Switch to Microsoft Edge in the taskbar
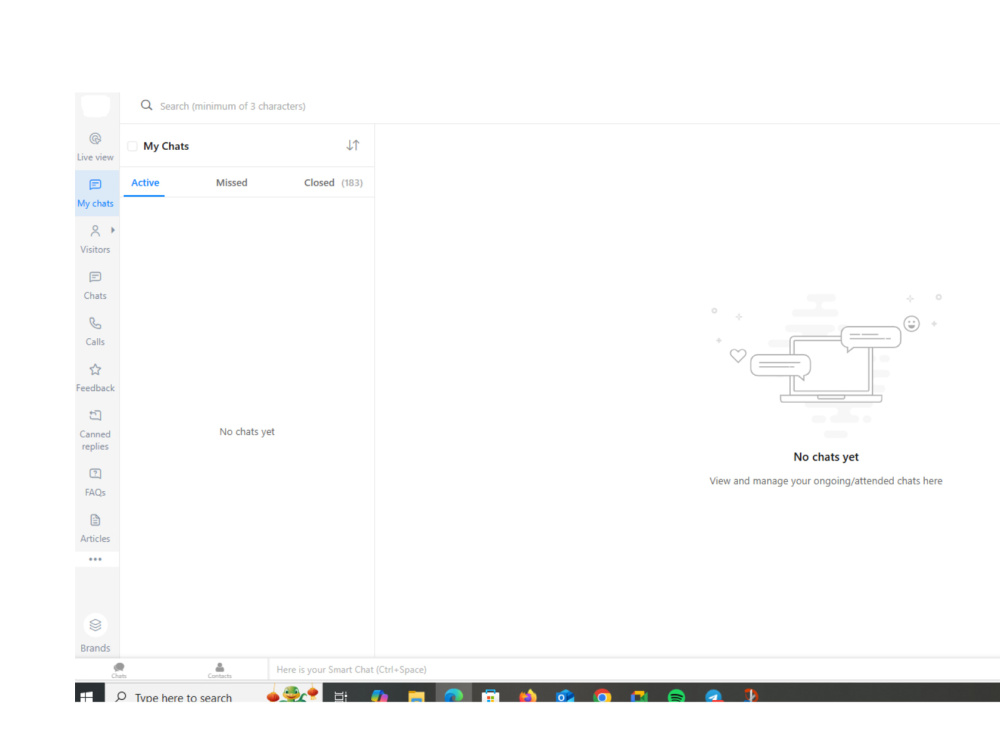The image size is (1000, 750). point(453,695)
